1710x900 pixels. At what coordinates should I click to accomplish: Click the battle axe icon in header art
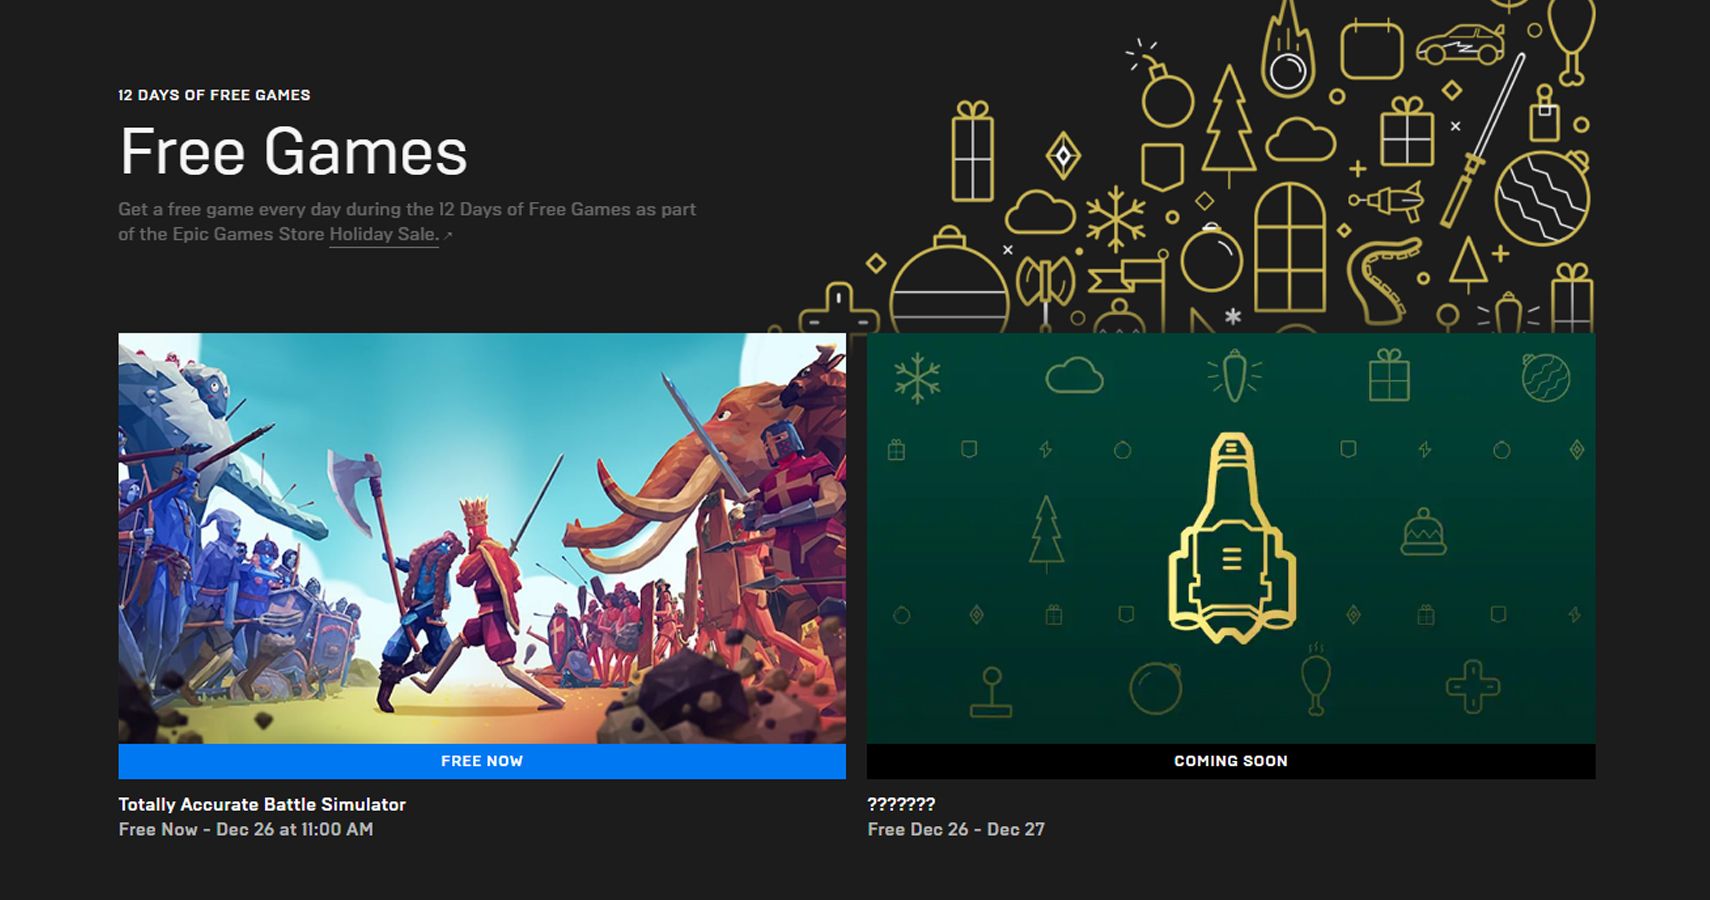pyautogui.click(x=1045, y=283)
